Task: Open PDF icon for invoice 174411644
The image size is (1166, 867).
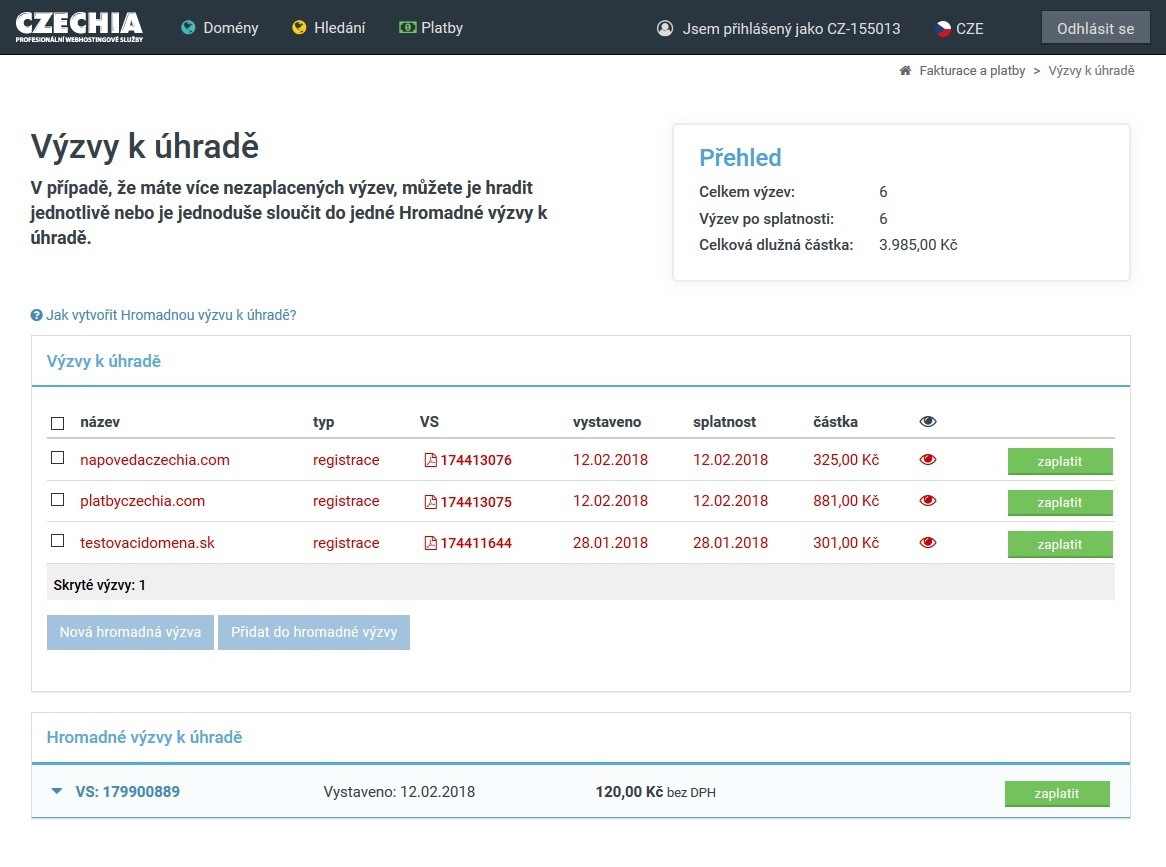Action: click(x=430, y=544)
